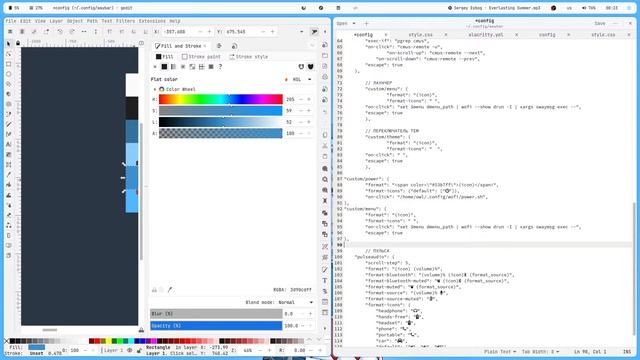The width and height of the screenshot is (640, 360).
Task: Increase the Hue value with plus button
Action: [x=309, y=99]
